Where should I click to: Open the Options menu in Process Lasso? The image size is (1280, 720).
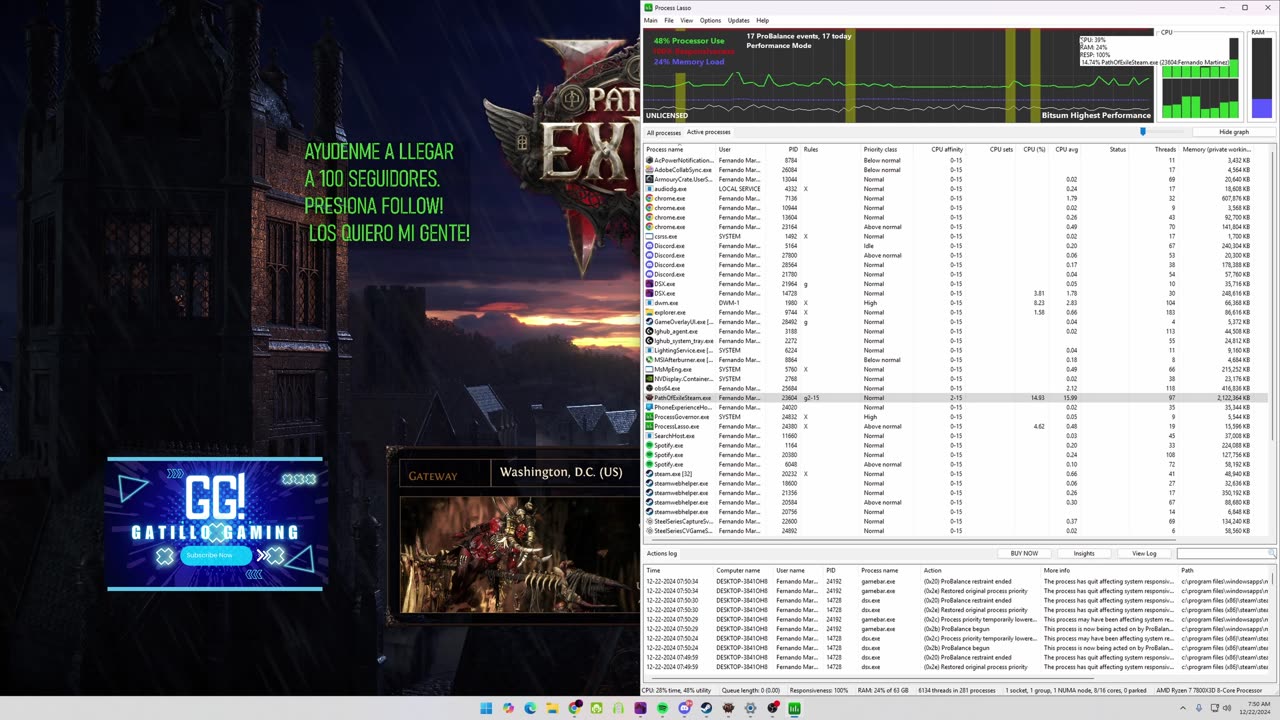(710, 20)
